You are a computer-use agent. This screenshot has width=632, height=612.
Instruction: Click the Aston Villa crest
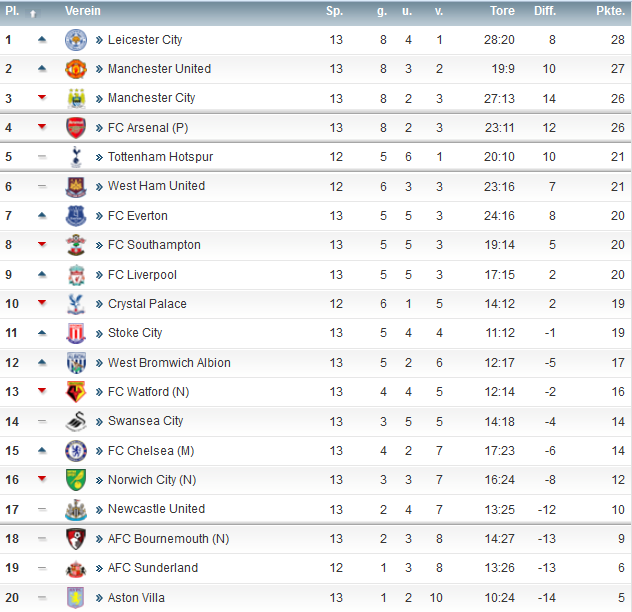click(x=76, y=597)
